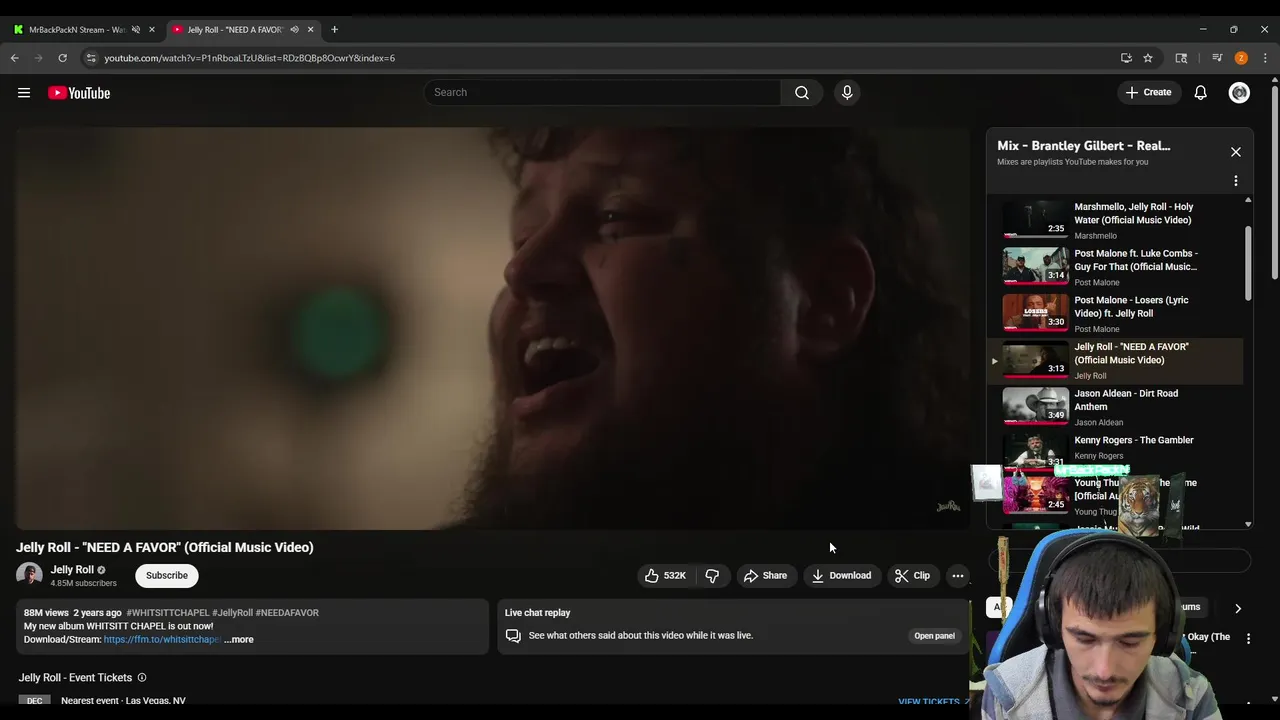Viewport: 1280px width, 720px height.
Task: Mute the Jelly Roll tab audio icon
Action: click(x=294, y=30)
